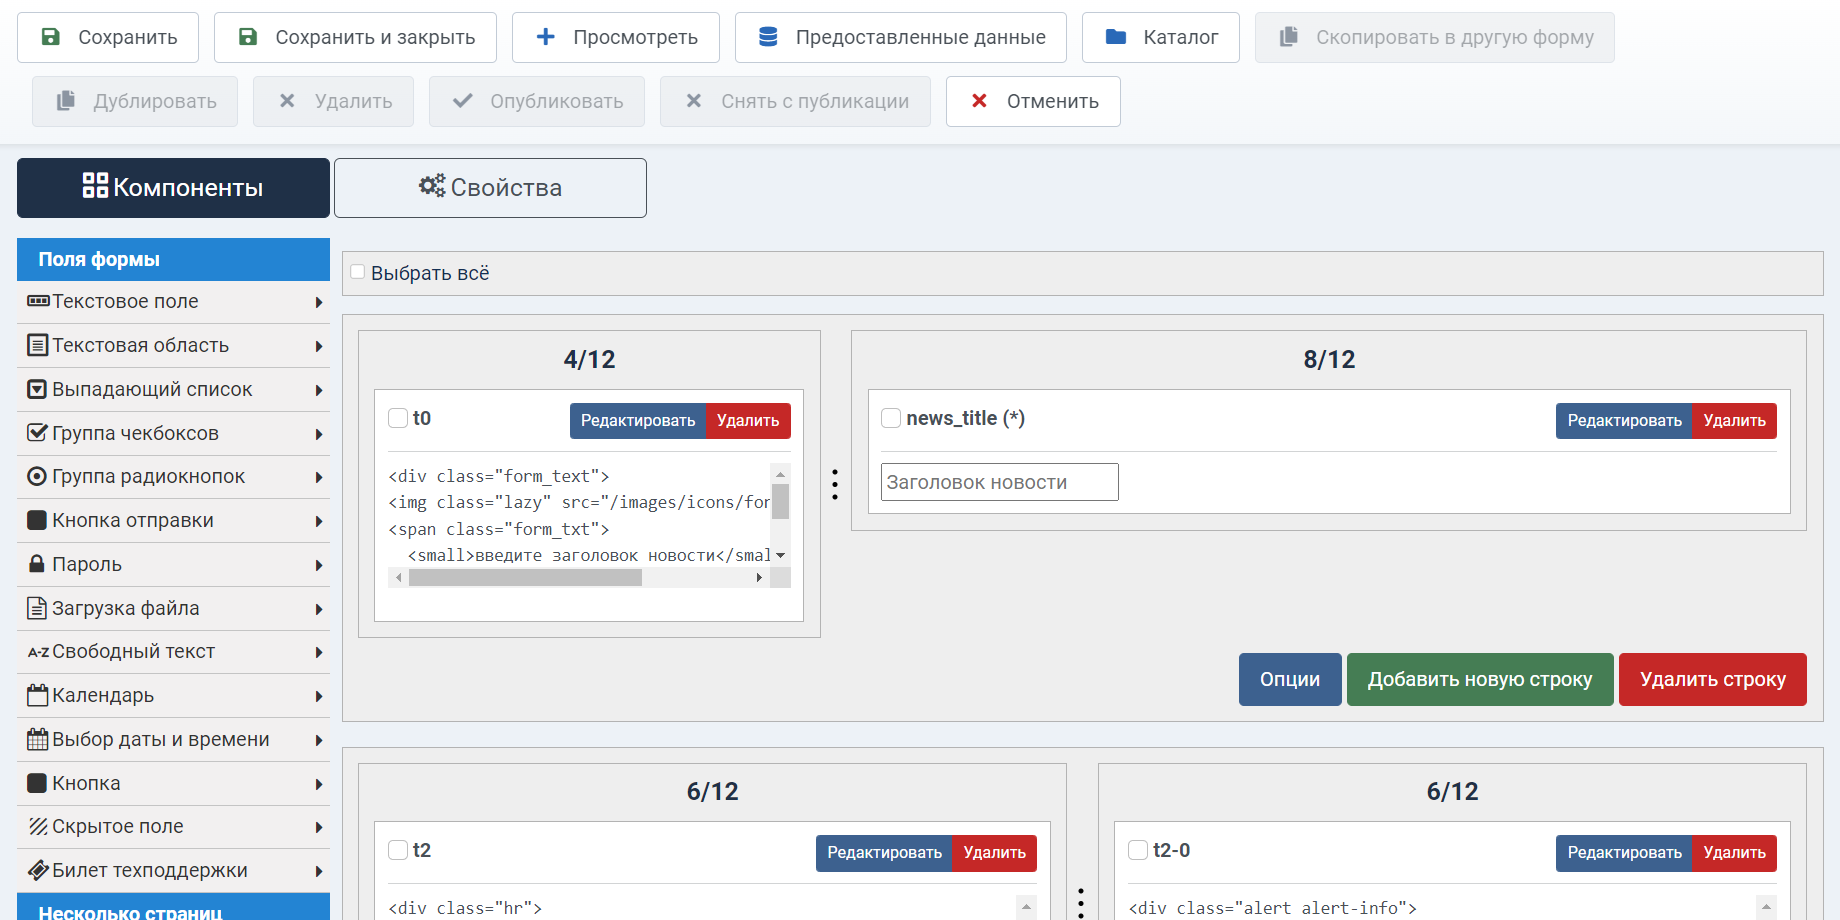Tick the Выбрать всё checkbox

coord(358,272)
